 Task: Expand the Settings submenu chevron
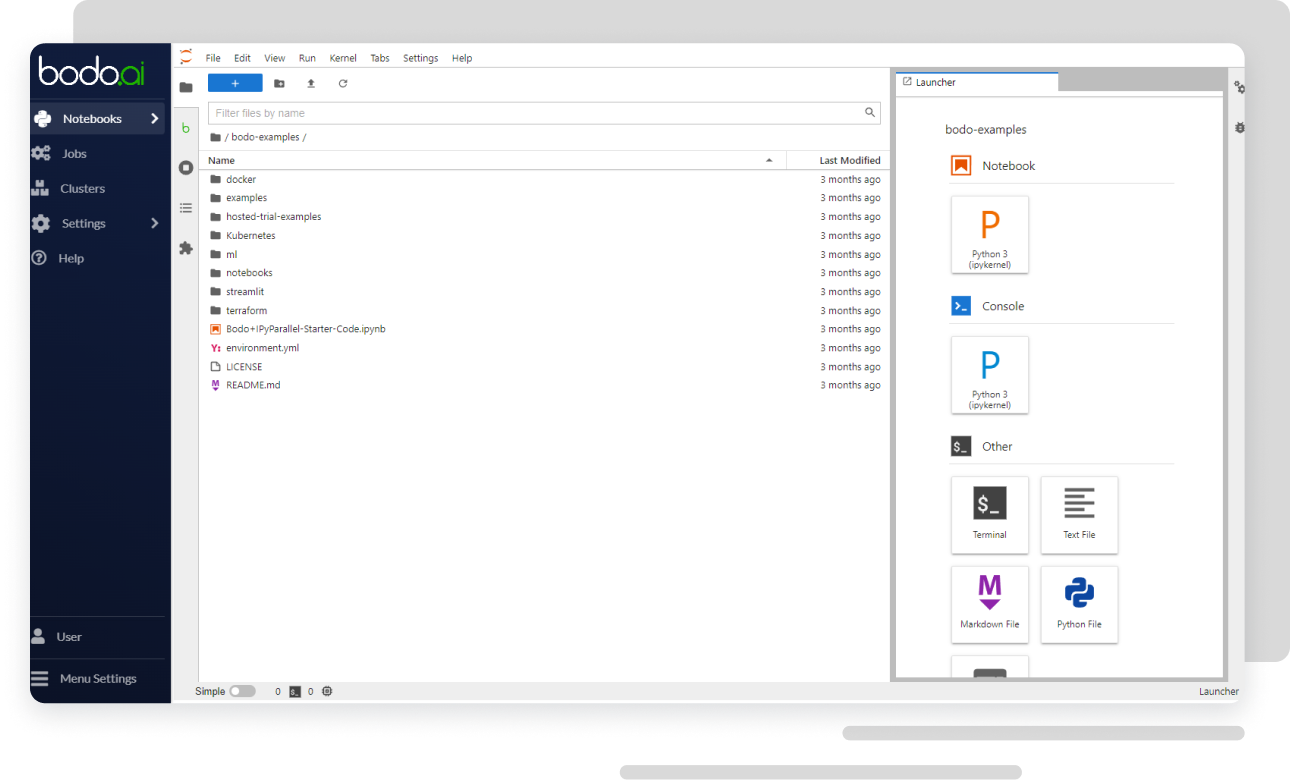pos(154,223)
